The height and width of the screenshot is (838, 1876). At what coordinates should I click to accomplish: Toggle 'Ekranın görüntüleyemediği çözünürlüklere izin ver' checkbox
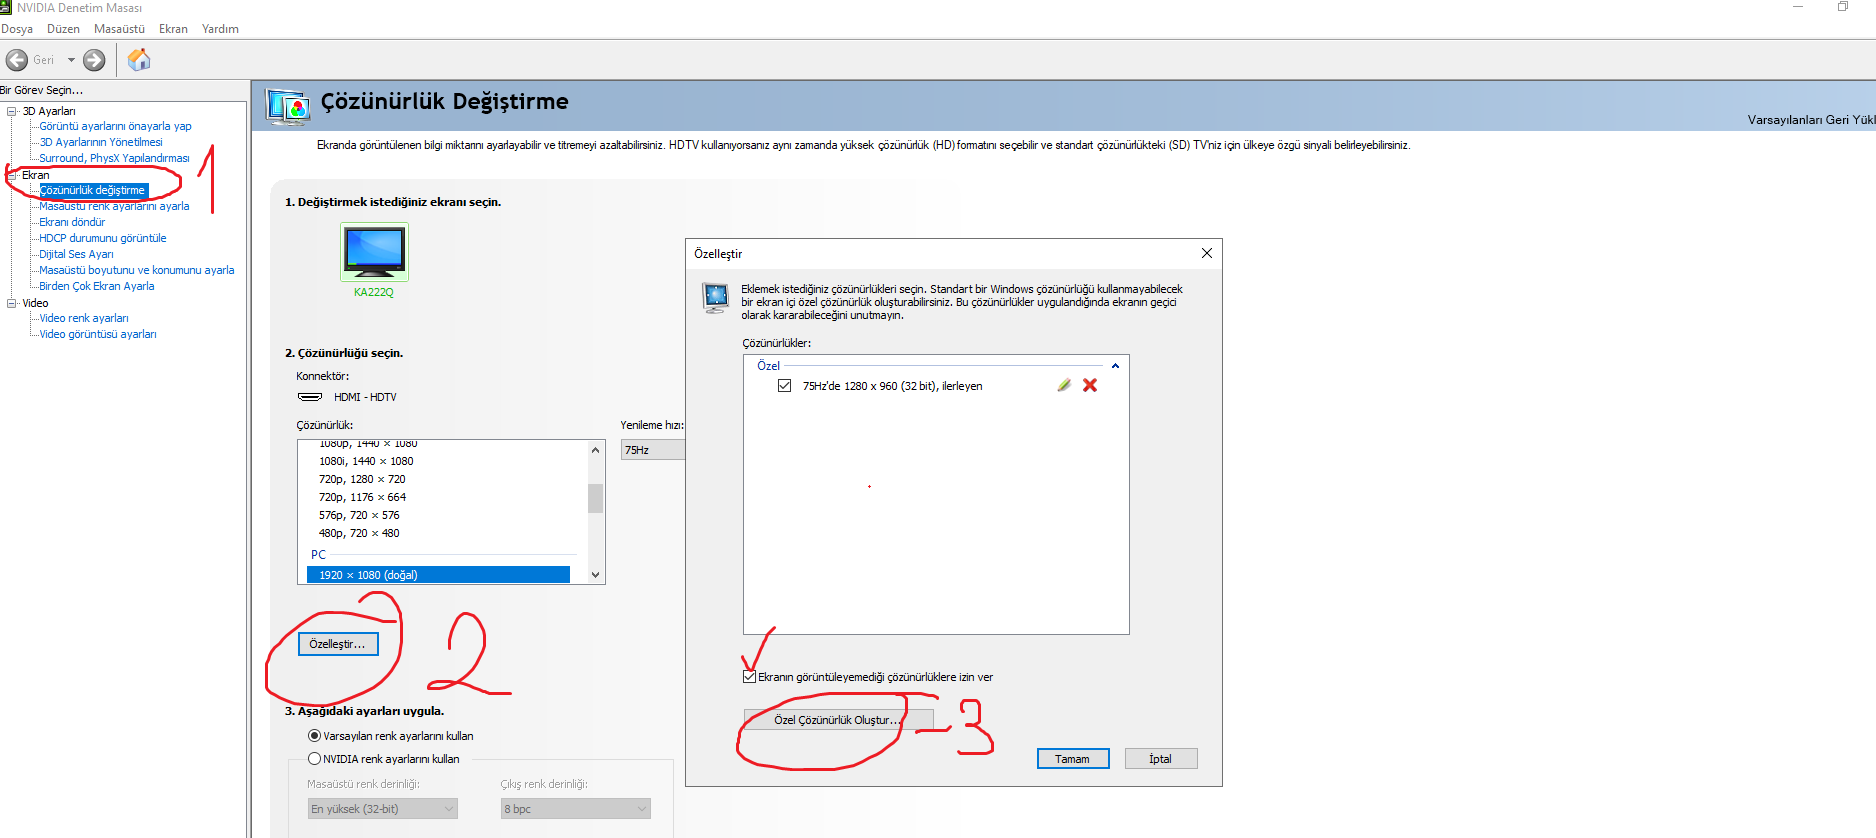pyautogui.click(x=749, y=677)
